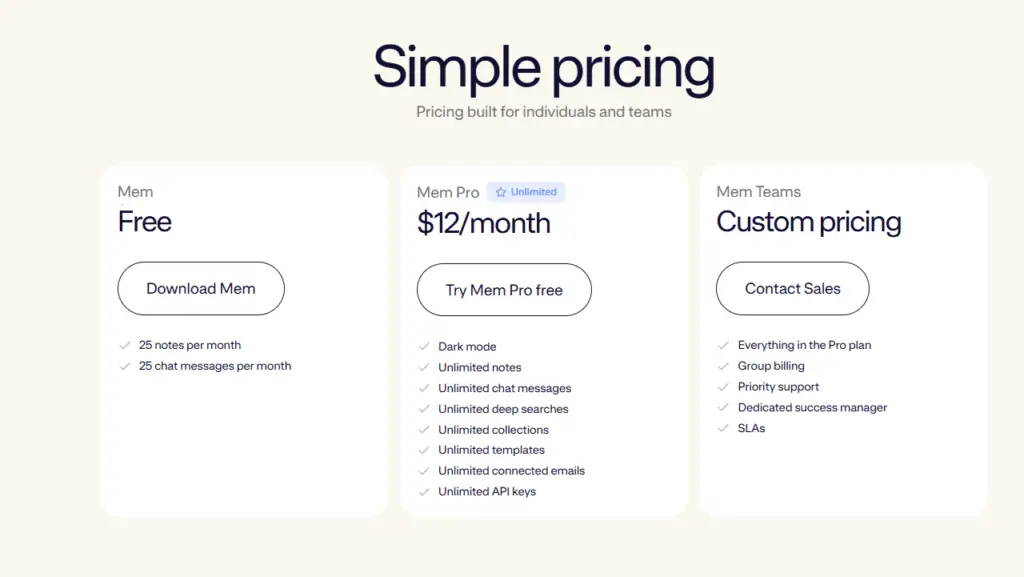Click the Download Mem button
This screenshot has height=577, width=1024.
201,289
